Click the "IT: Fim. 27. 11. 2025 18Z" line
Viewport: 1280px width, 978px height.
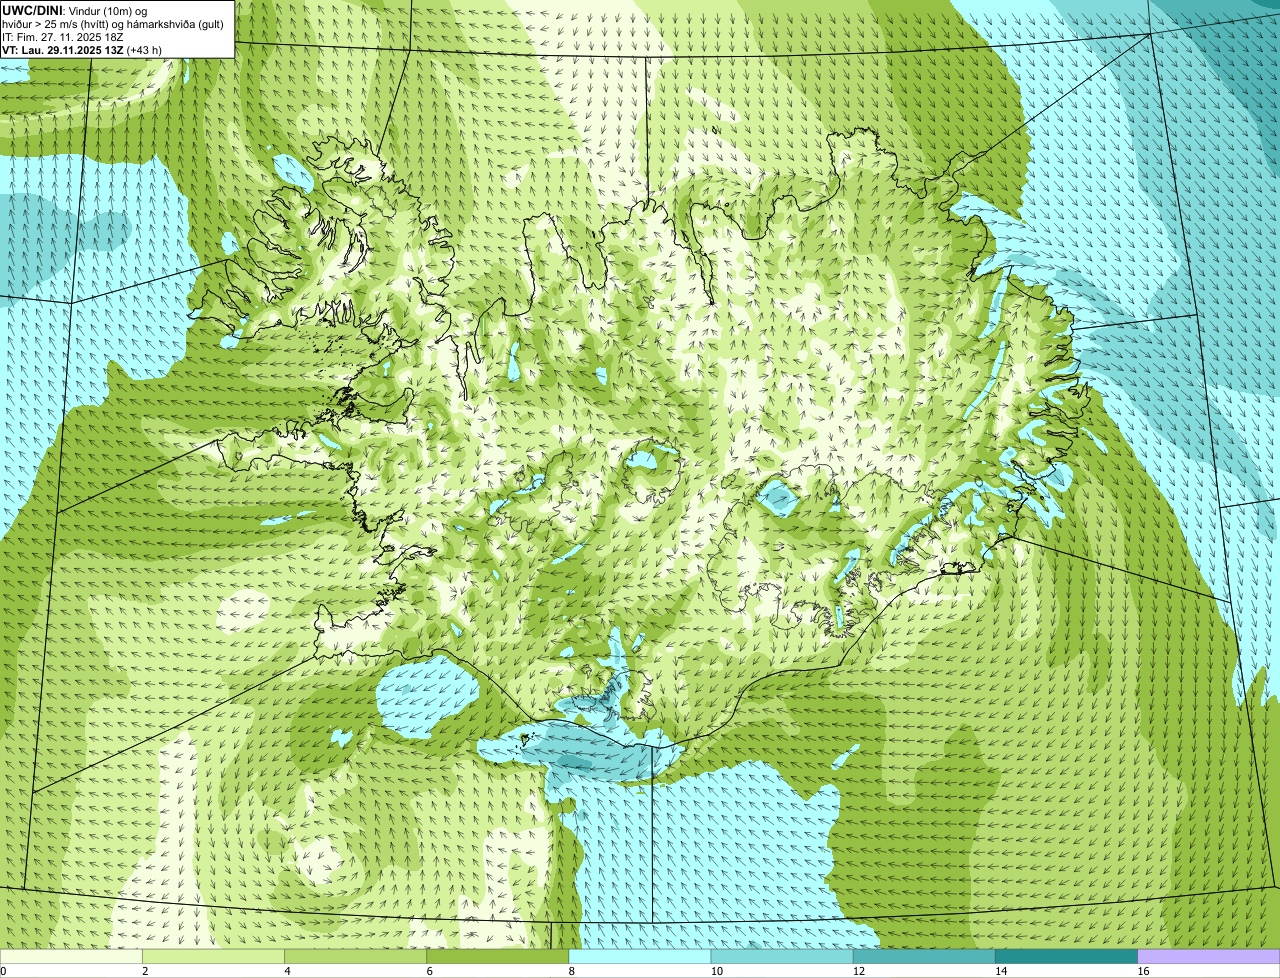click(63, 36)
